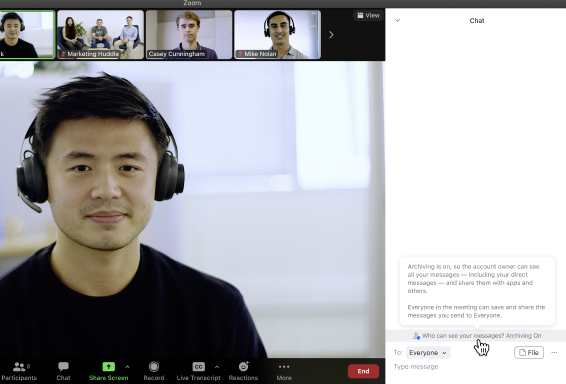The image size is (566, 384).
Task: Open the To: Everyone recipient dropdown
Action: [428, 353]
